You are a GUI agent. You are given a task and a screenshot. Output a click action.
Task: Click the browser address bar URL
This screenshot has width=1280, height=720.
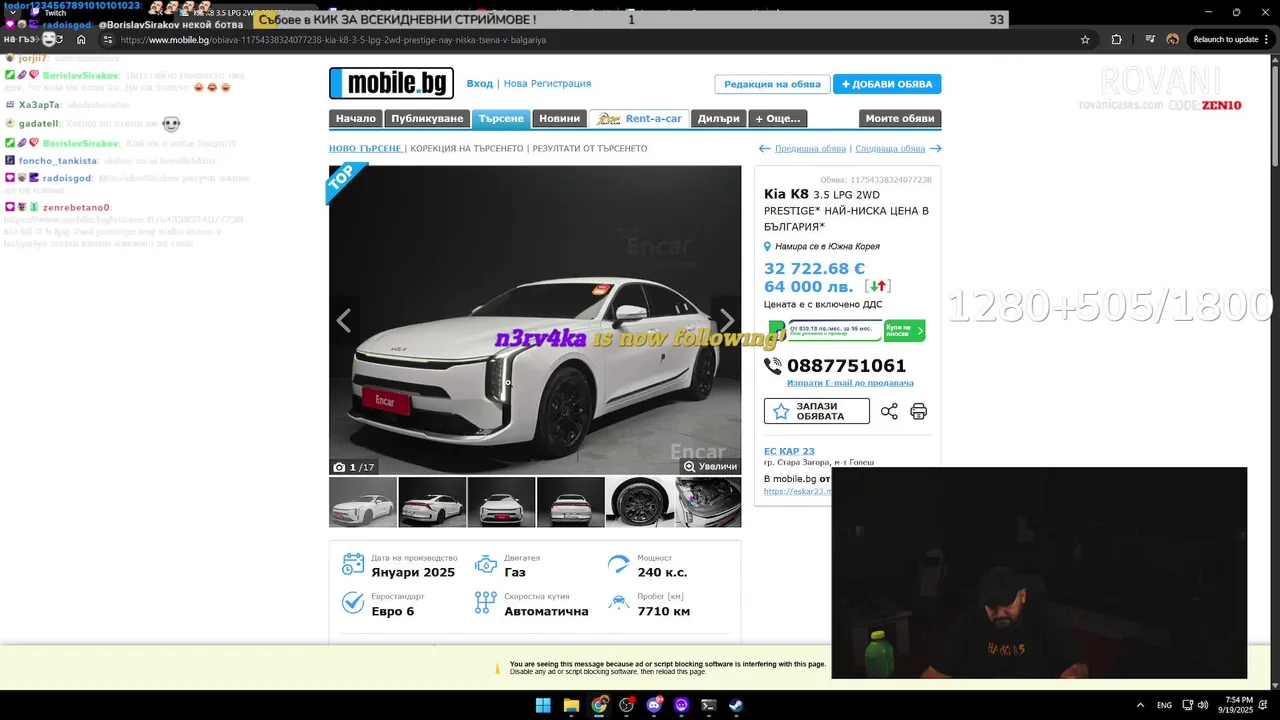pyautogui.click(x=333, y=40)
